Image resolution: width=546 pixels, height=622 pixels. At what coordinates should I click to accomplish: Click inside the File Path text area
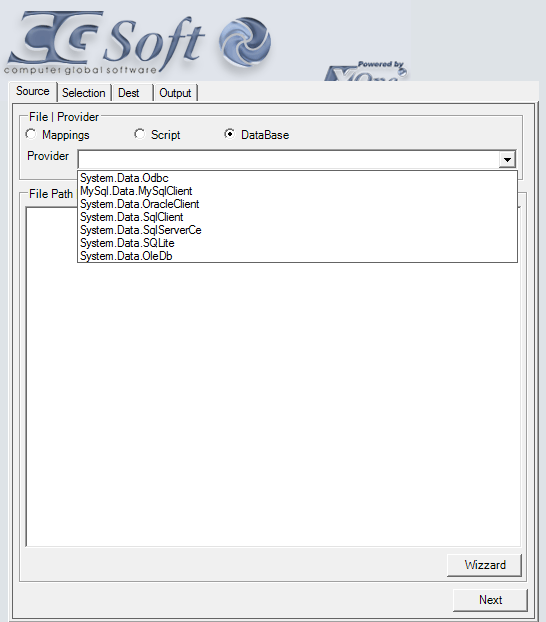pos(273,405)
